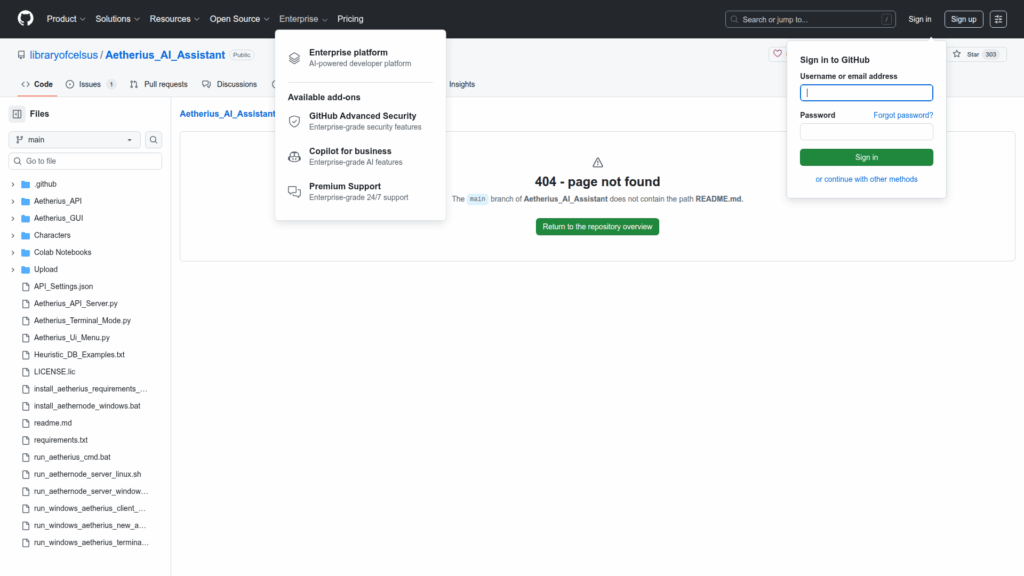Switch to the Insights tab
1024x576 pixels.
pyautogui.click(x=462, y=84)
